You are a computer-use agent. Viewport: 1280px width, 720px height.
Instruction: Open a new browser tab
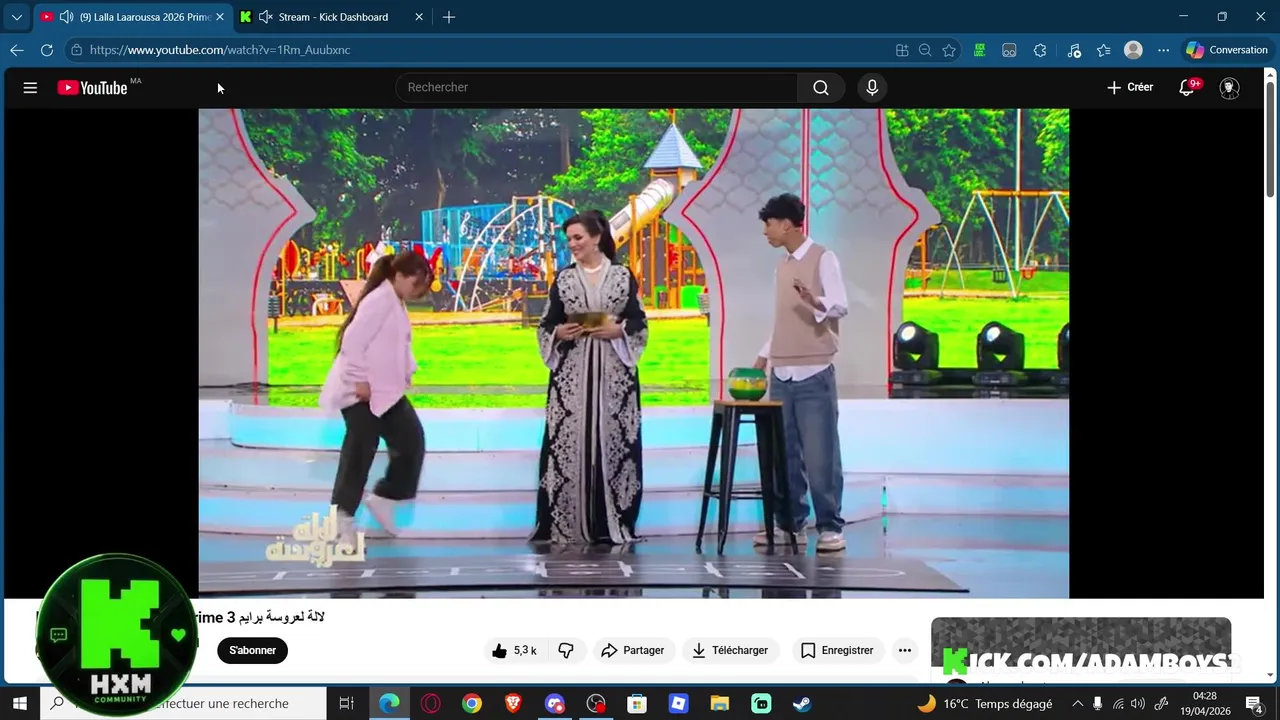point(449,17)
